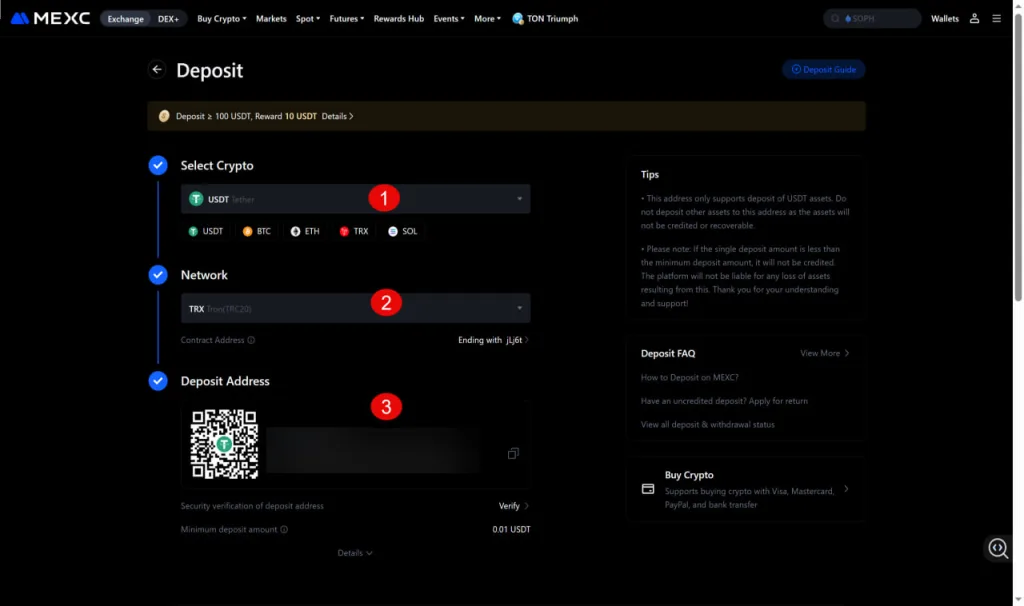
Task: Click Verify for deposit address security
Action: click(x=513, y=506)
